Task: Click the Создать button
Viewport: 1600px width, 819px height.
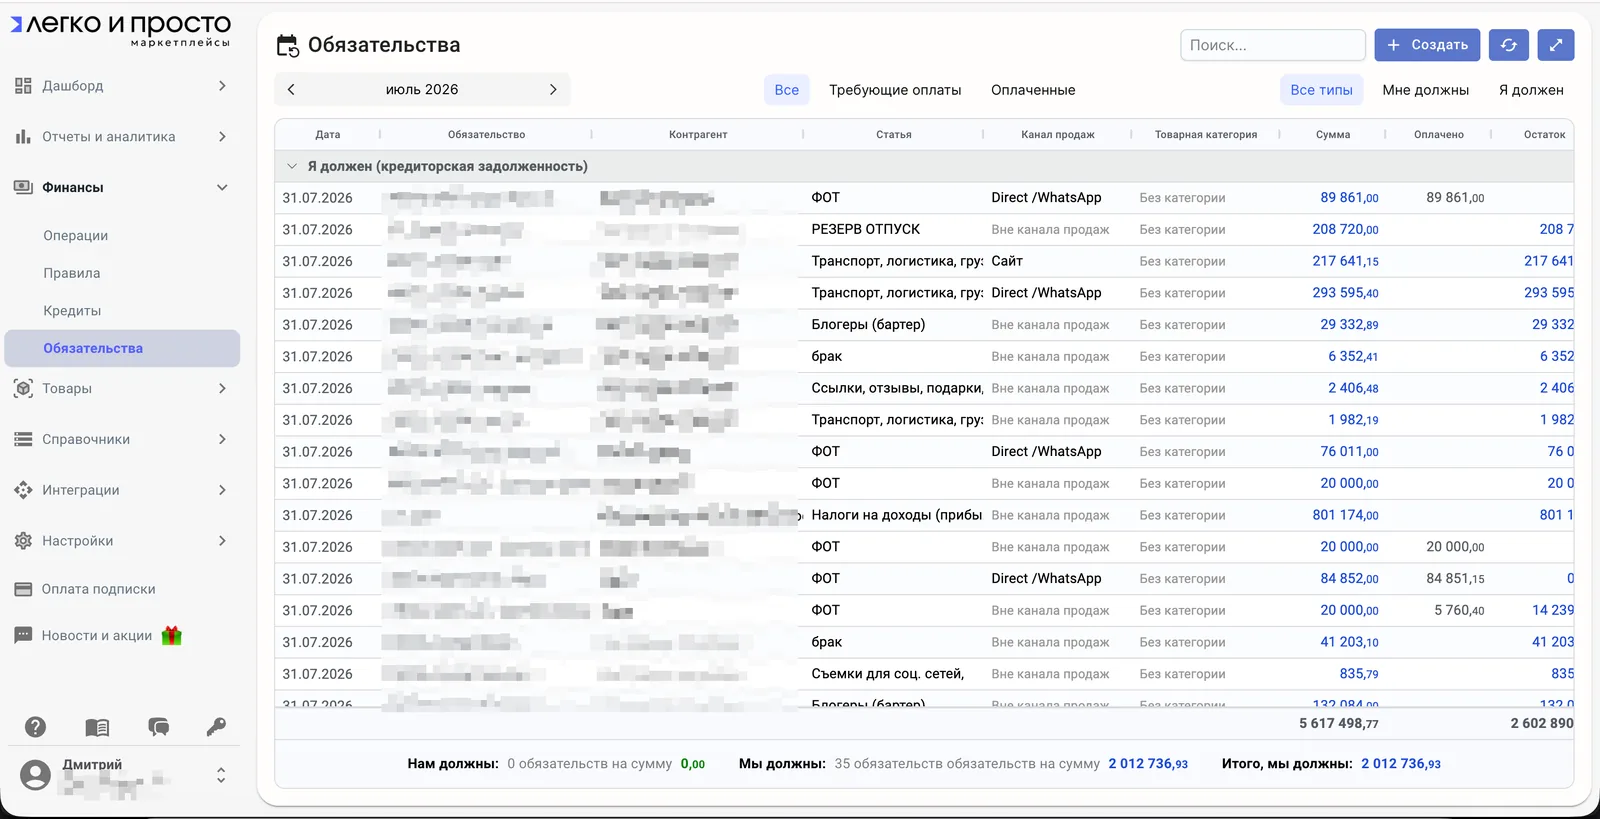Action: tap(1427, 45)
